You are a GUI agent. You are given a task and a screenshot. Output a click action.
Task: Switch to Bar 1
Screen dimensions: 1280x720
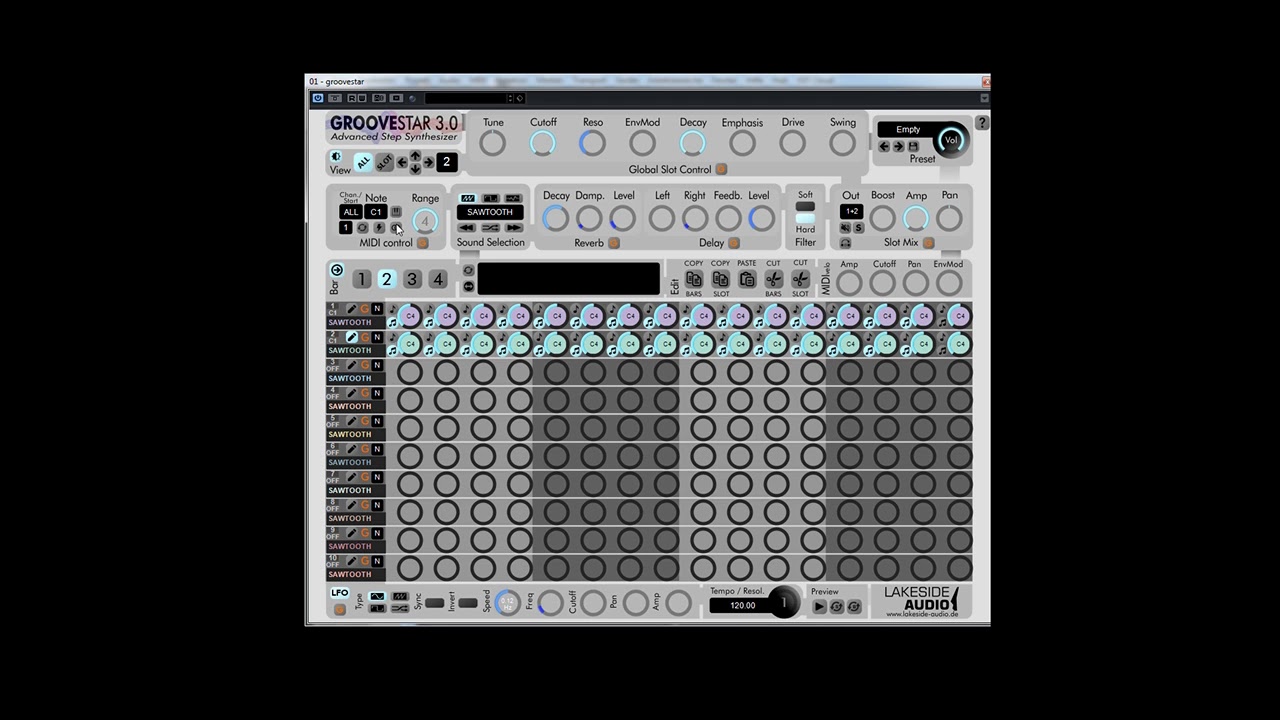click(362, 279)
